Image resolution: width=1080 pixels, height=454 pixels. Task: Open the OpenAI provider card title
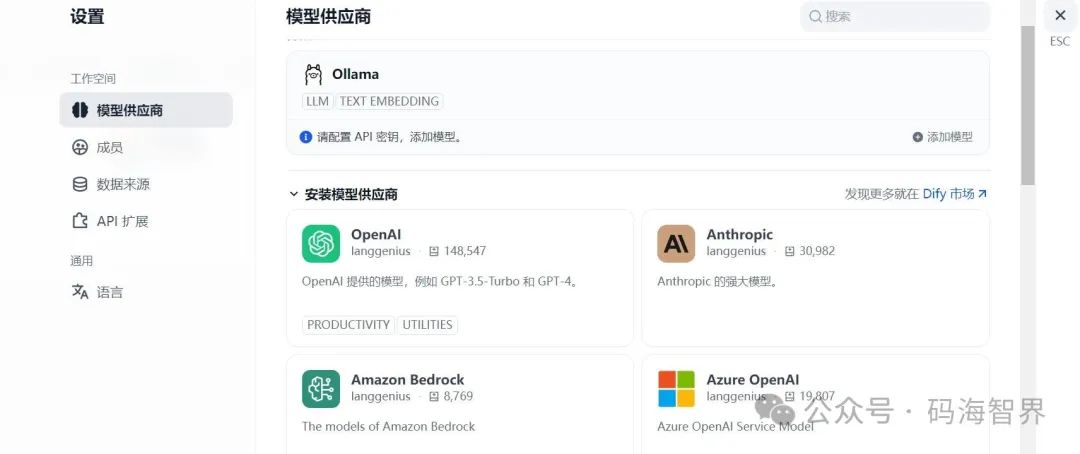click(x=376, y=235)
